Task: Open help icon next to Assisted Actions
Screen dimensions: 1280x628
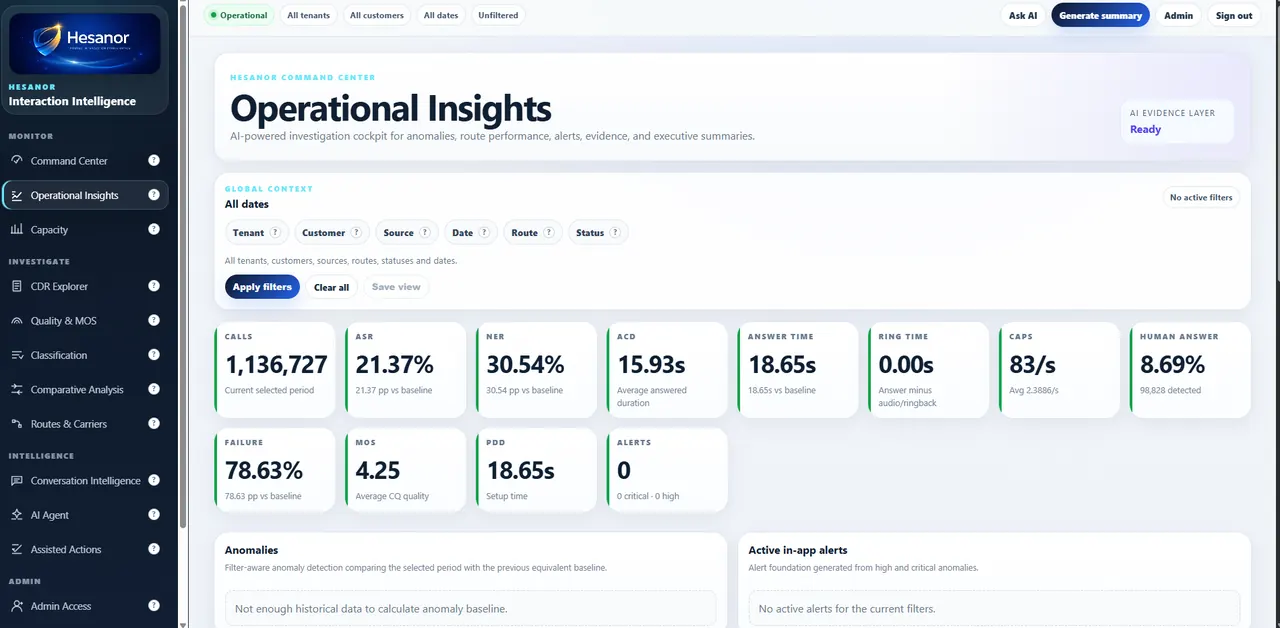Action: pyautogui.click(x=154, y=549)
